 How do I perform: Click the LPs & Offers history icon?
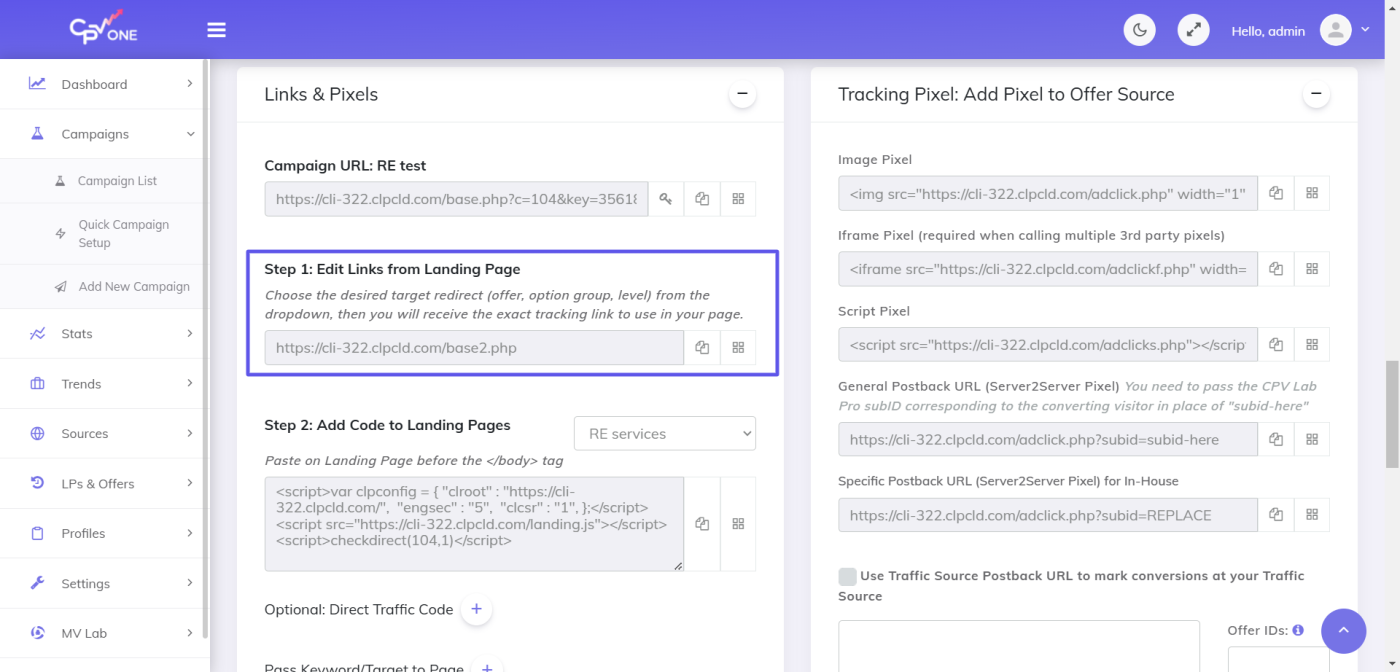(37, 483)
